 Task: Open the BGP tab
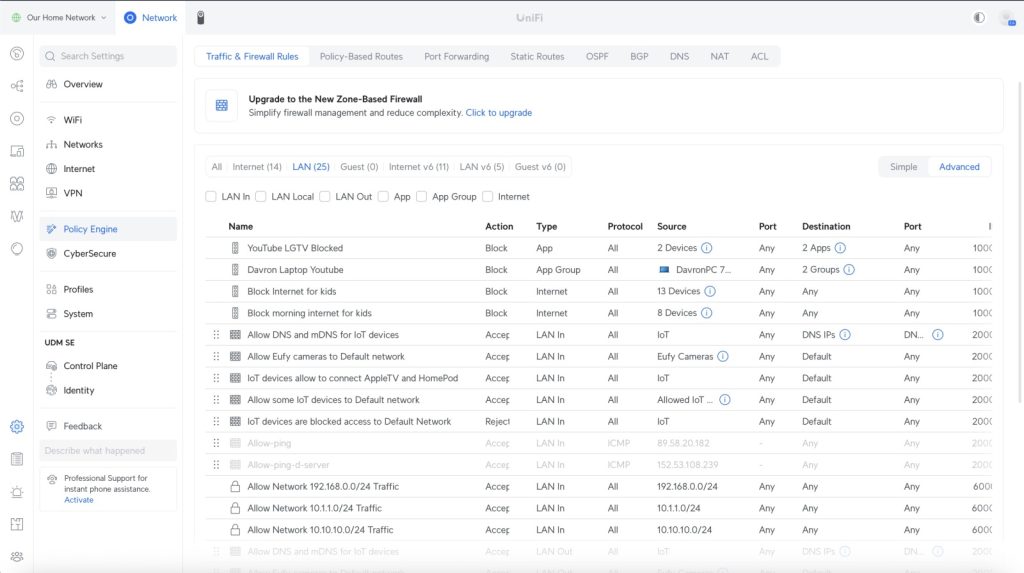tap(639, 57)
